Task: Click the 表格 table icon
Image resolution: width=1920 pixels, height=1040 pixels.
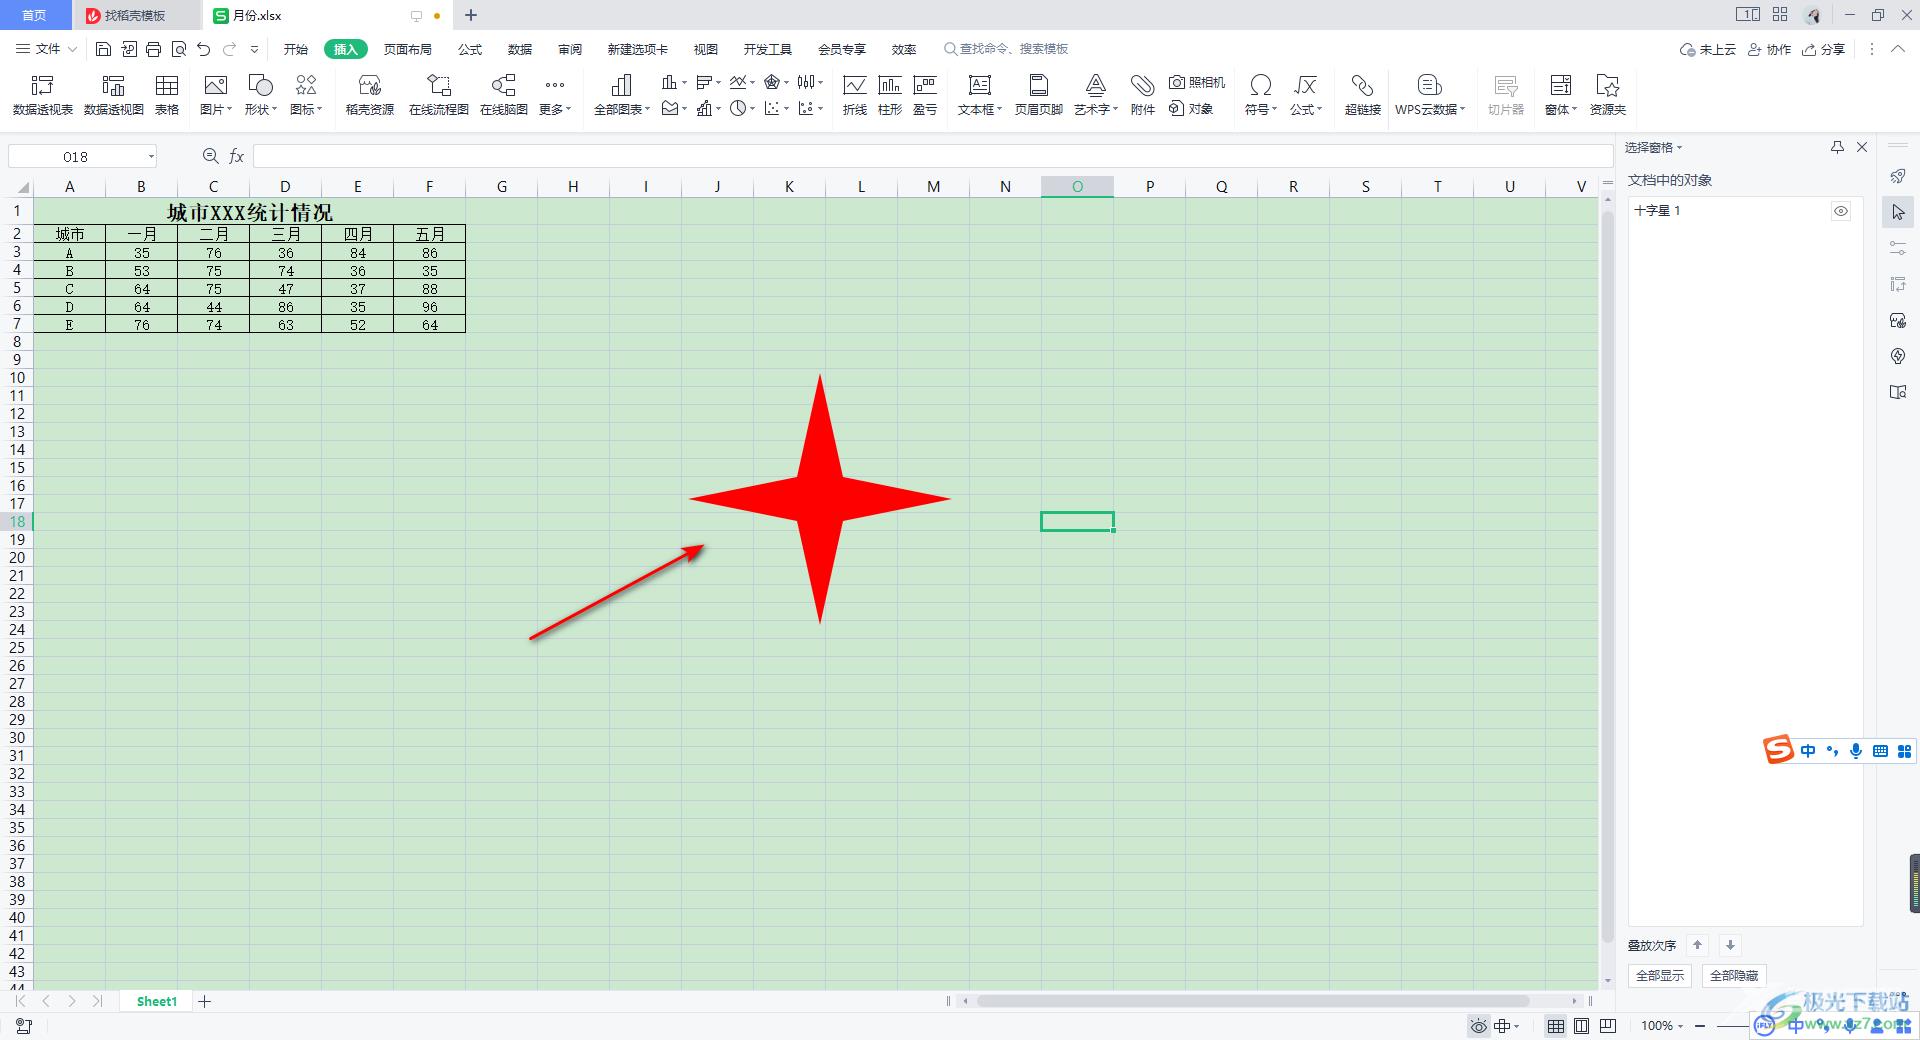Action: point(167,95)
